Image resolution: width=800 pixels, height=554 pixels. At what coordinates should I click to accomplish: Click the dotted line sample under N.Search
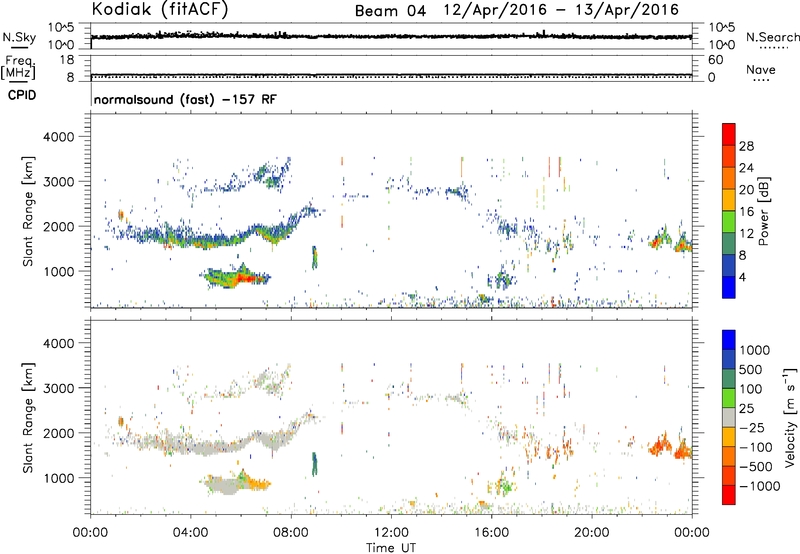pos(774,48)
